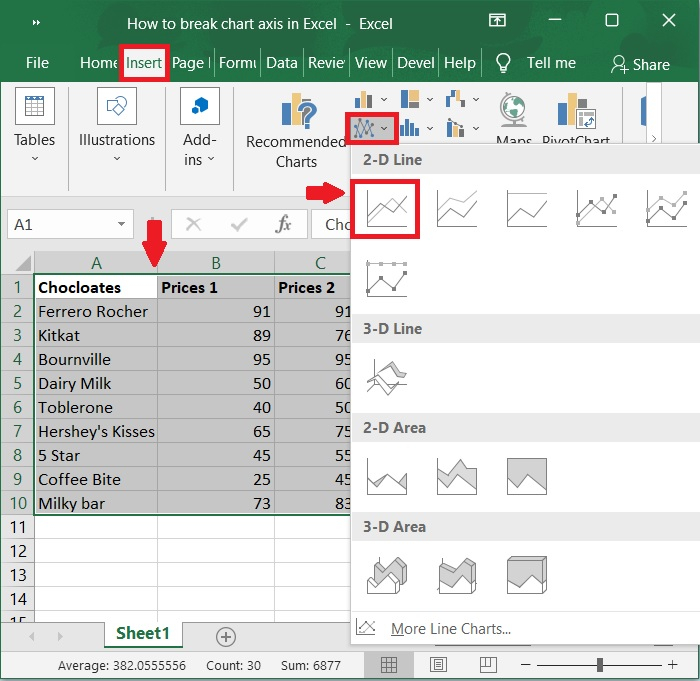Choose the first 2-D Area chart
The width and height of the screenshot is (700, 681).
point(386,476)
